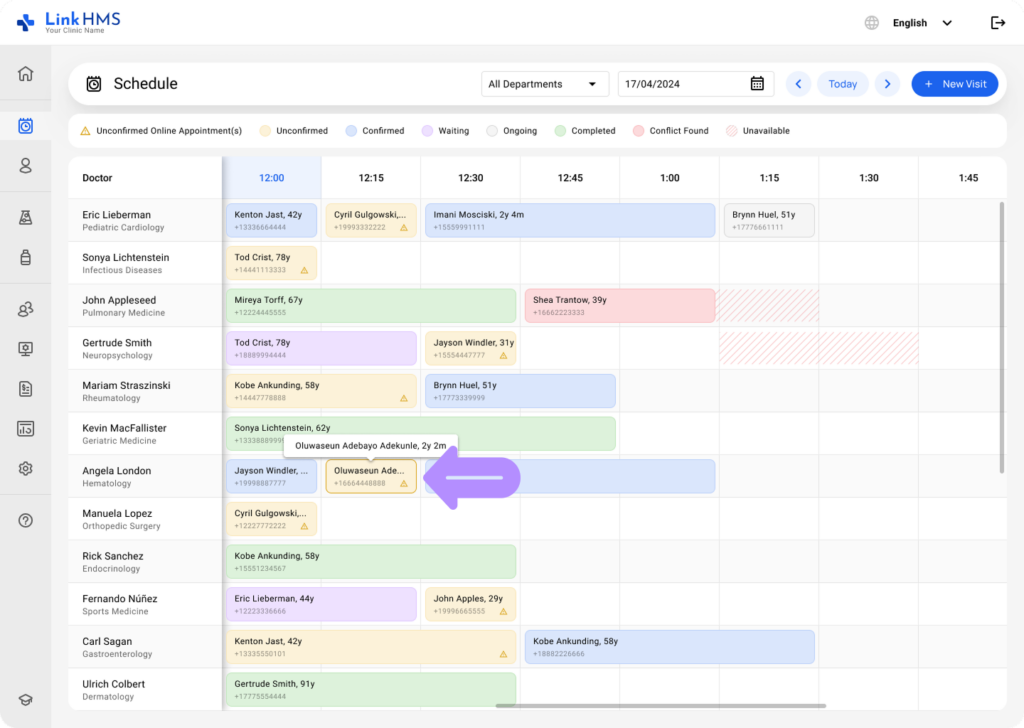Viewport: 1024px width, 728px height.
Task: Open Kobe Ankunding appointment with Carl Sagan
Action: [x=669, y=647]
